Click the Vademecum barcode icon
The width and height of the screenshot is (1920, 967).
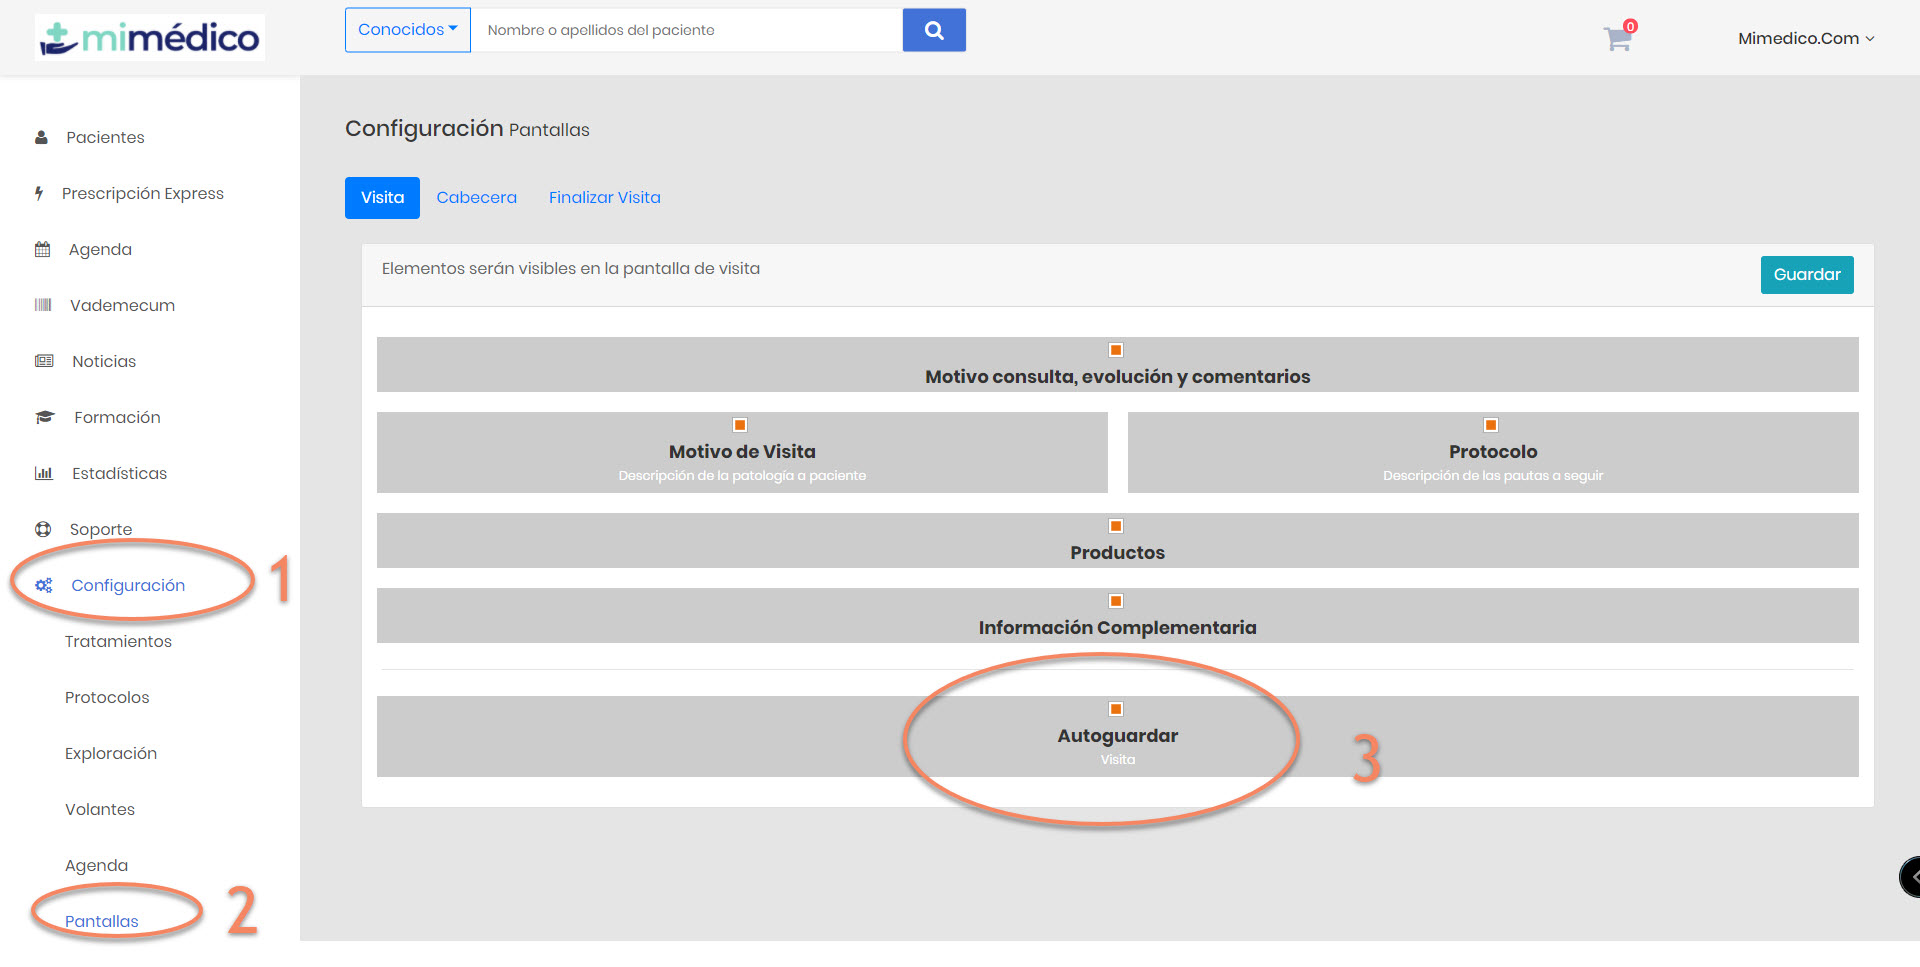tap(43, 305)
